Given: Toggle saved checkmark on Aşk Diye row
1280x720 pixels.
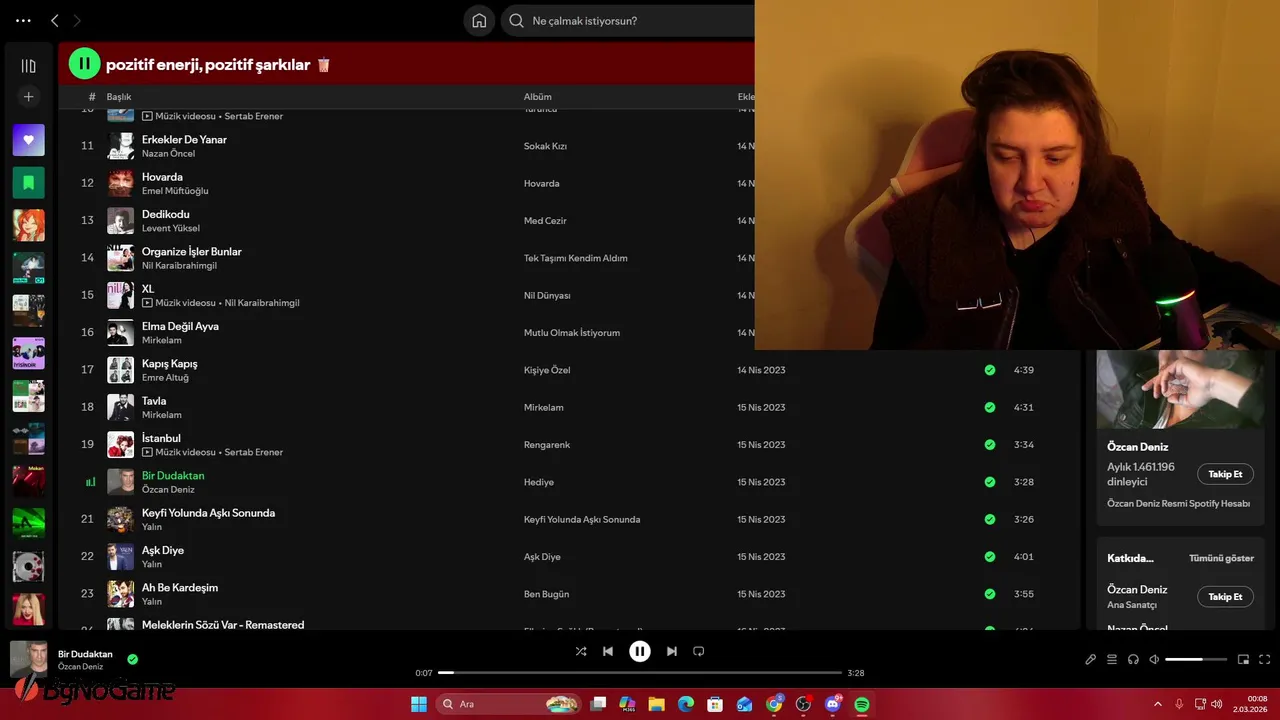Looking at the screenshot, I should point(990,556).
